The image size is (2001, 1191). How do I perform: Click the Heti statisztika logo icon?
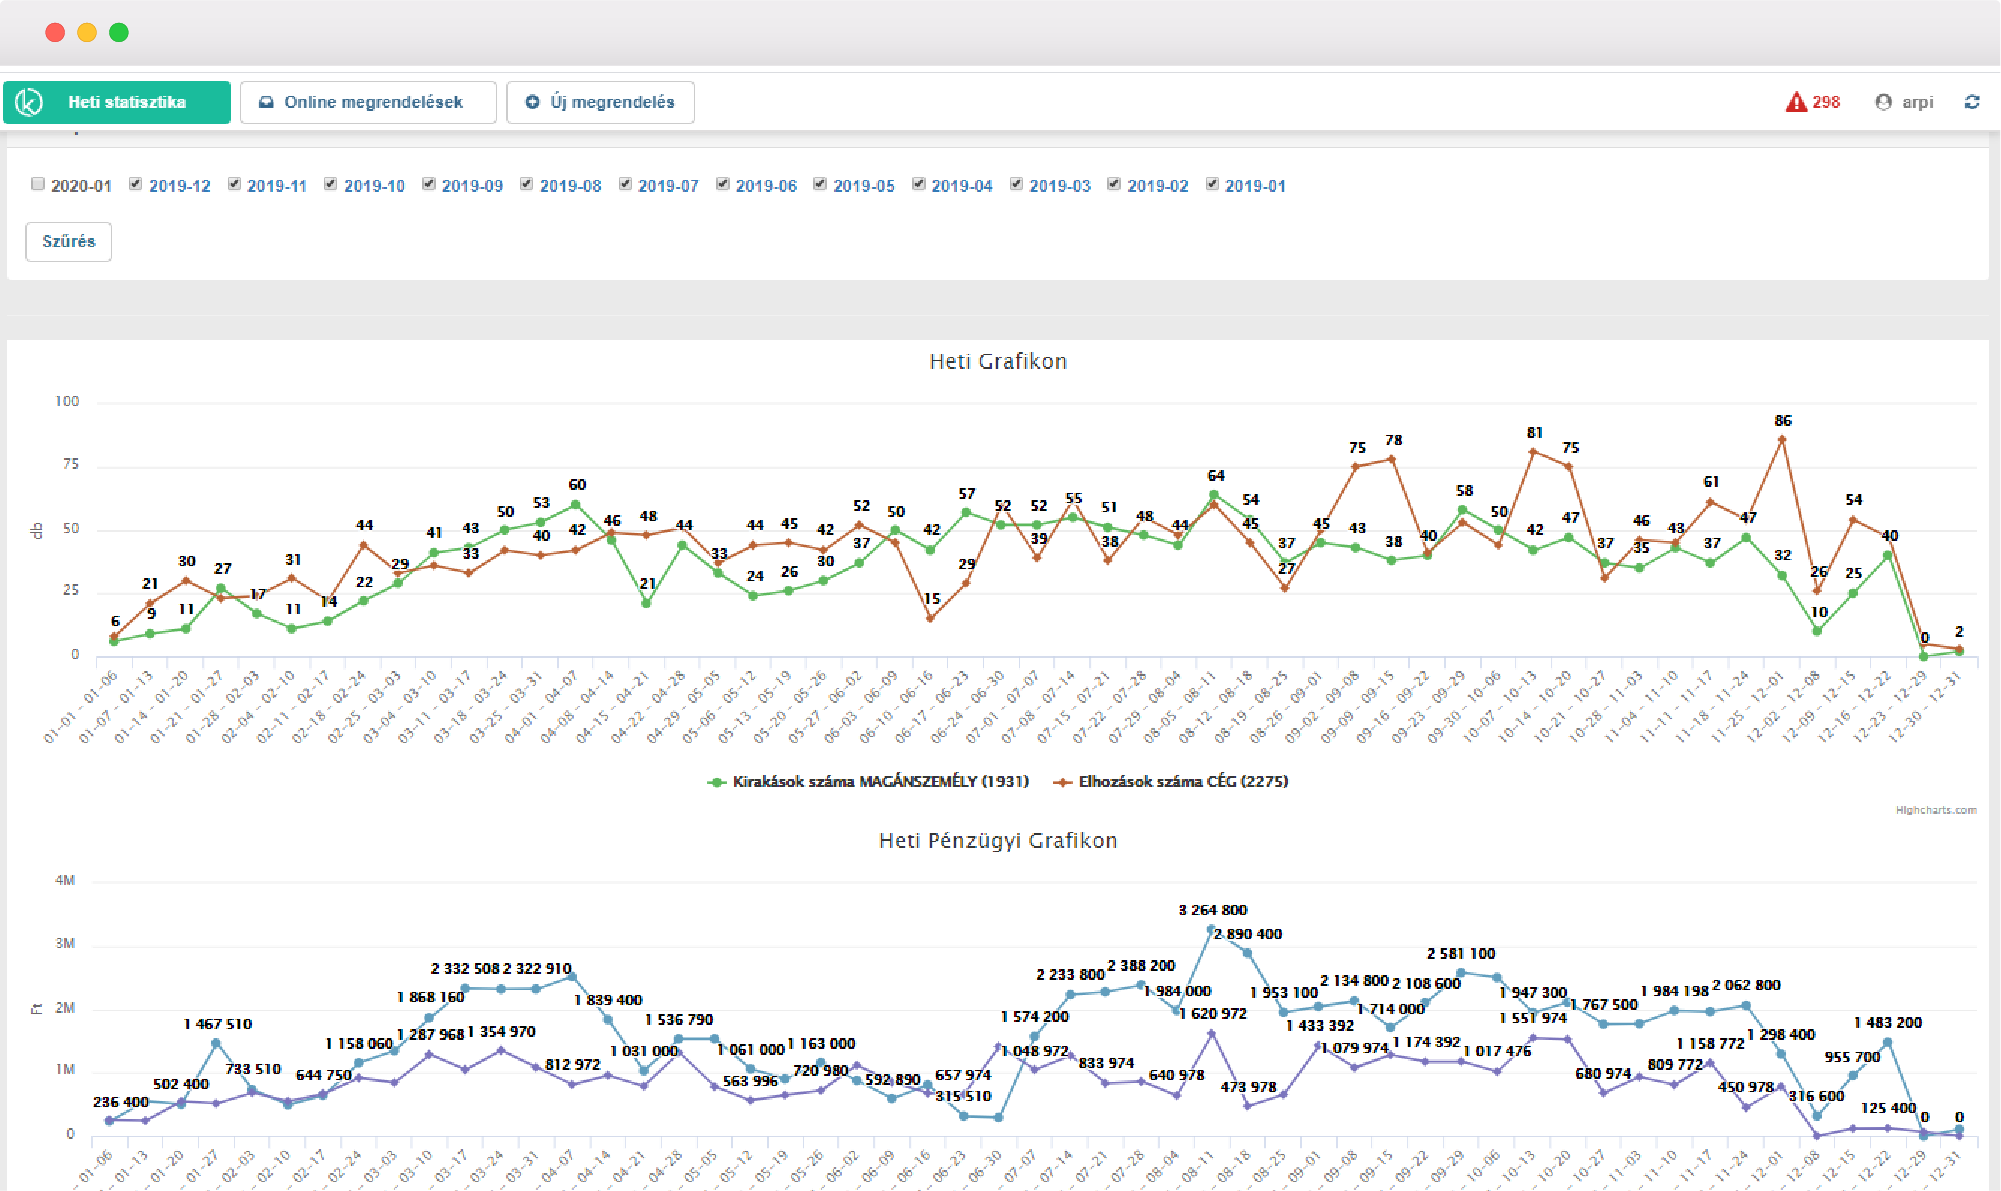click(x=29, y=102)
